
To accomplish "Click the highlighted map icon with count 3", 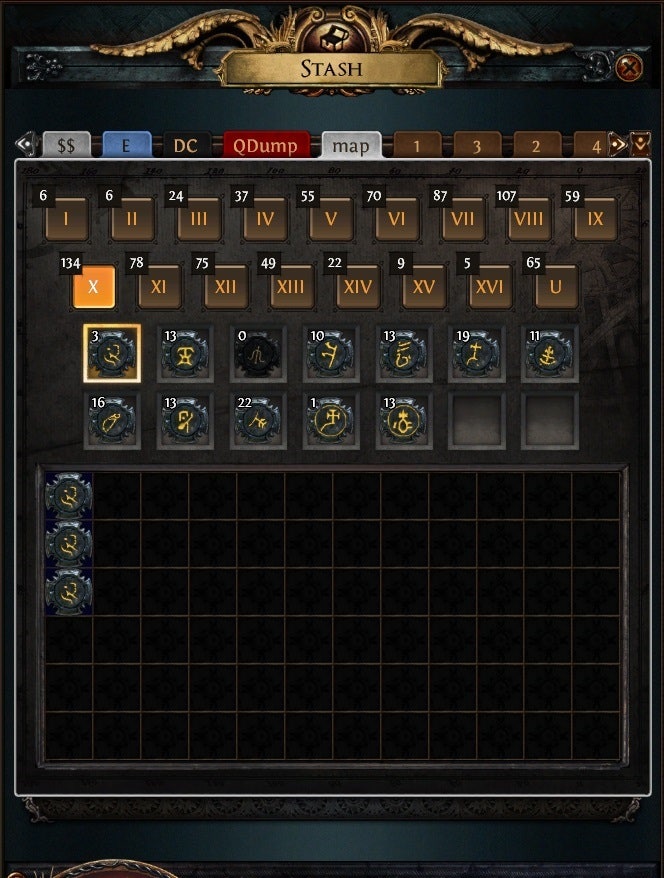I will 112,354.
